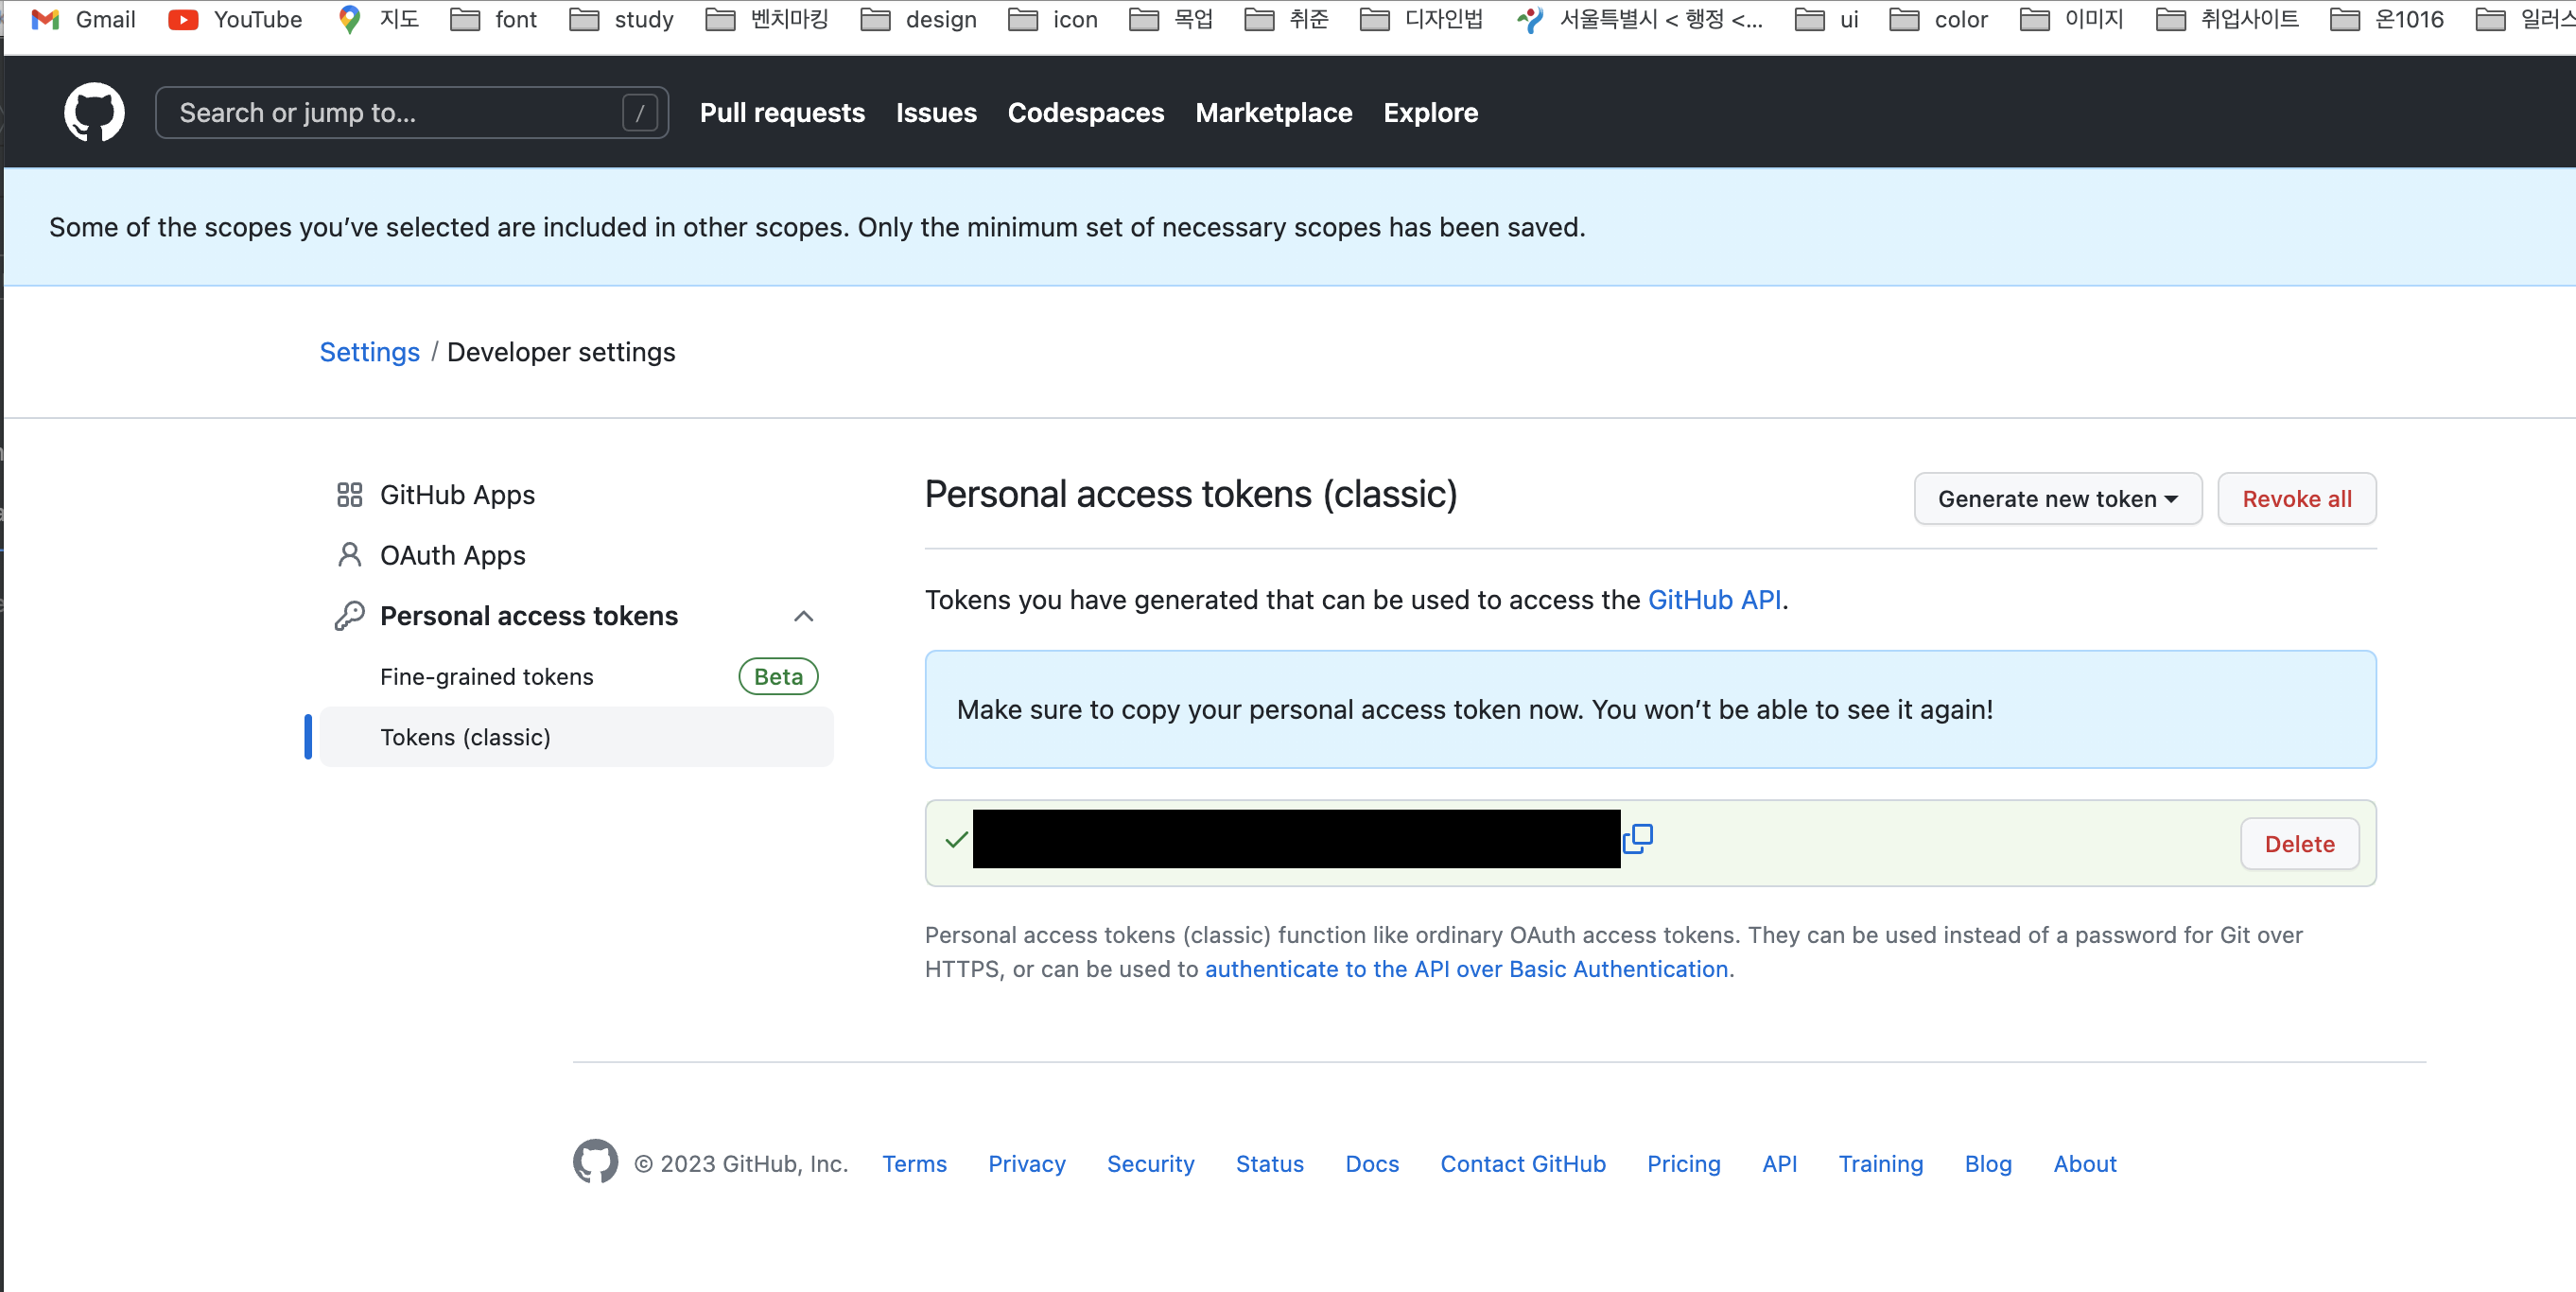Open the color bookmark folder

pyautogui.click(x=1939, y=19)
